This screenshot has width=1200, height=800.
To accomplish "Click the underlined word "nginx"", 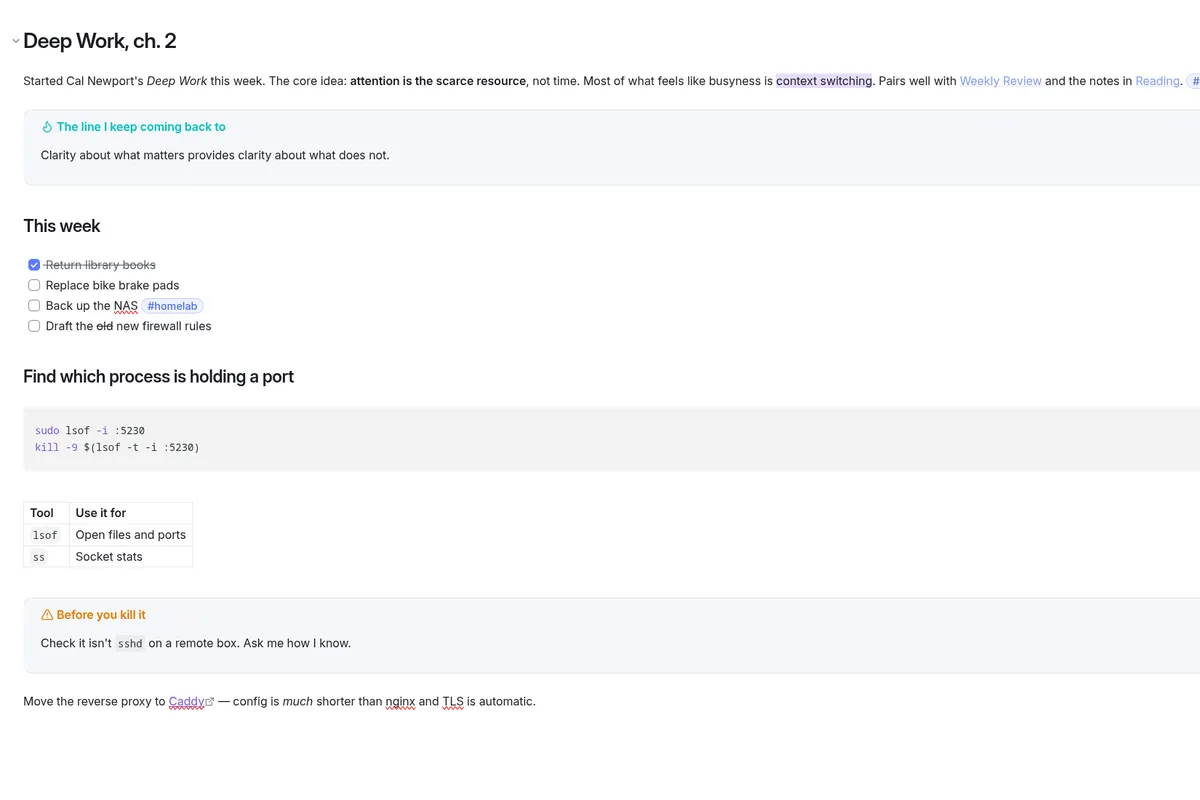I will coord(400,702).
